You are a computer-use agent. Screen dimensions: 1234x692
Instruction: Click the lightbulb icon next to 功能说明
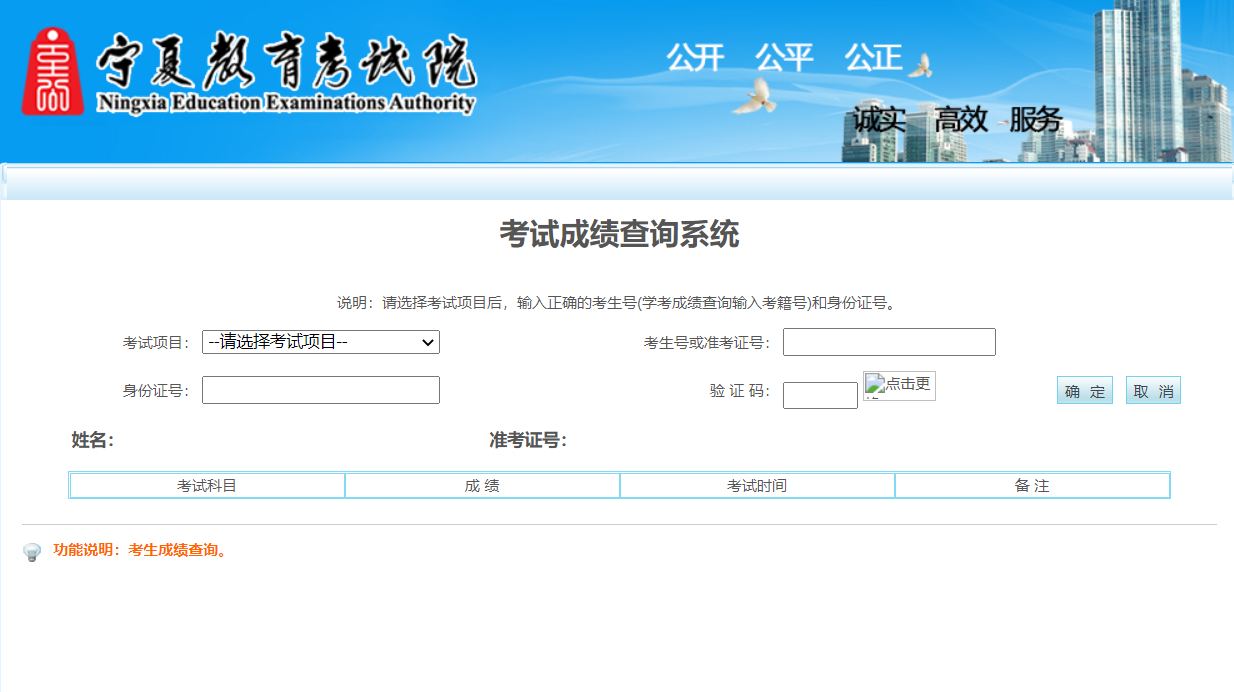pyautogui.click(x=32, y=552)
